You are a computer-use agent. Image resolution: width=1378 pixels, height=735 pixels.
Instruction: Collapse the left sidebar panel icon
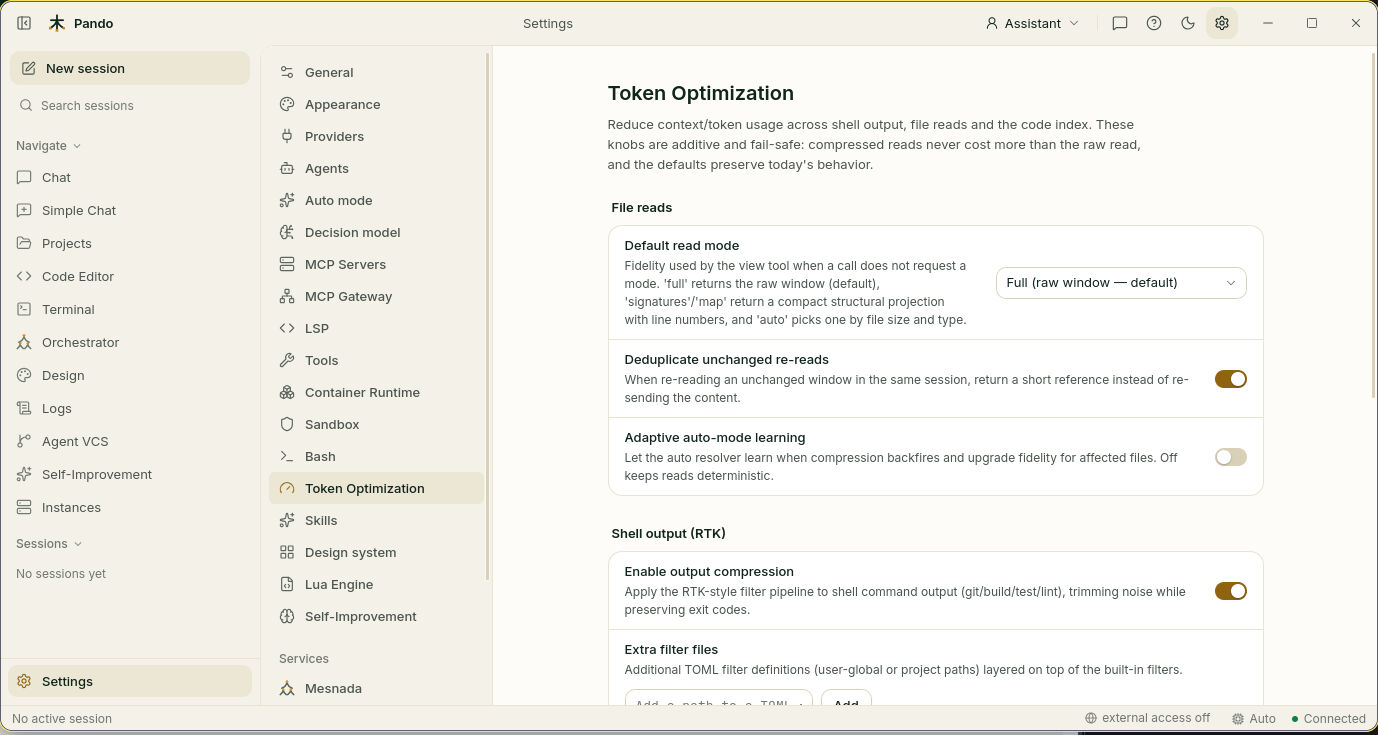(x=24, y=23)
